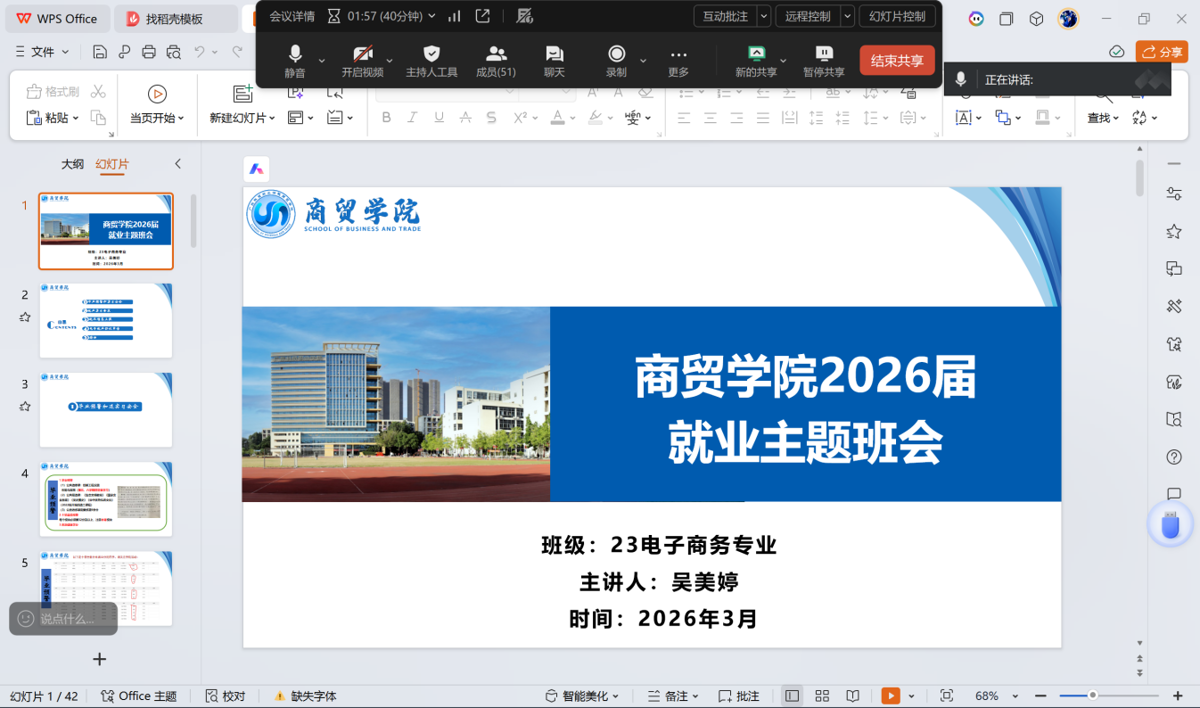
Task: Switch to slide sorter view
Action: 822,696
